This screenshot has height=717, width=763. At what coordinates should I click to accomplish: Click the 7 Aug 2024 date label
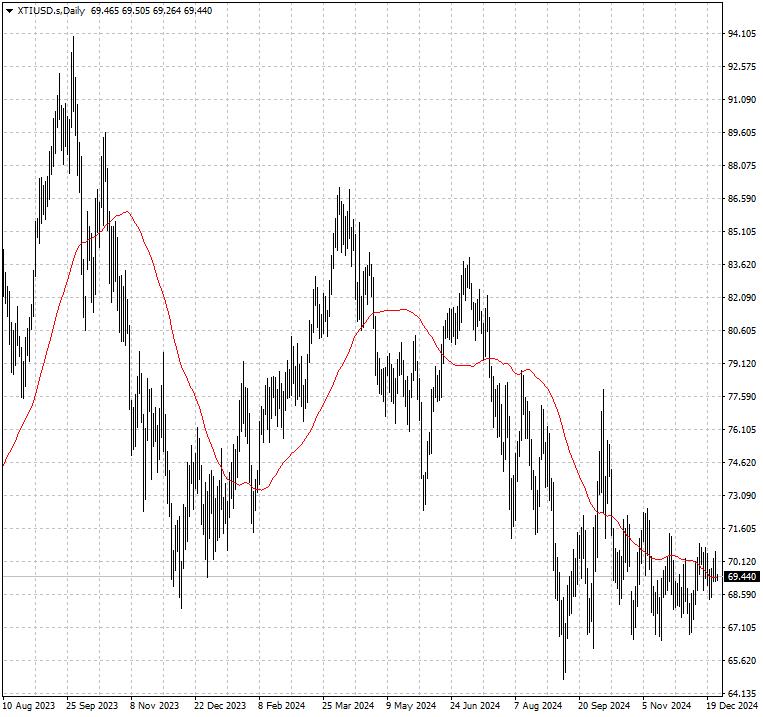(538, 706)
